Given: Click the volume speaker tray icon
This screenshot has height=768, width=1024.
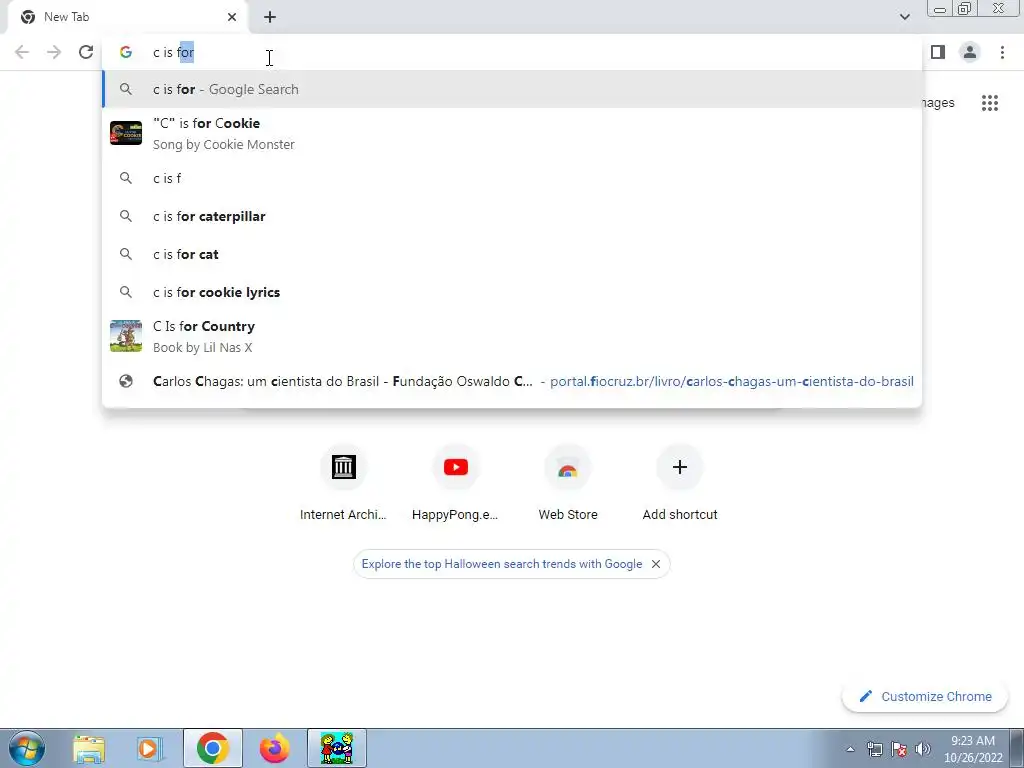Looking at the screenshot, I should click(923, 749).
